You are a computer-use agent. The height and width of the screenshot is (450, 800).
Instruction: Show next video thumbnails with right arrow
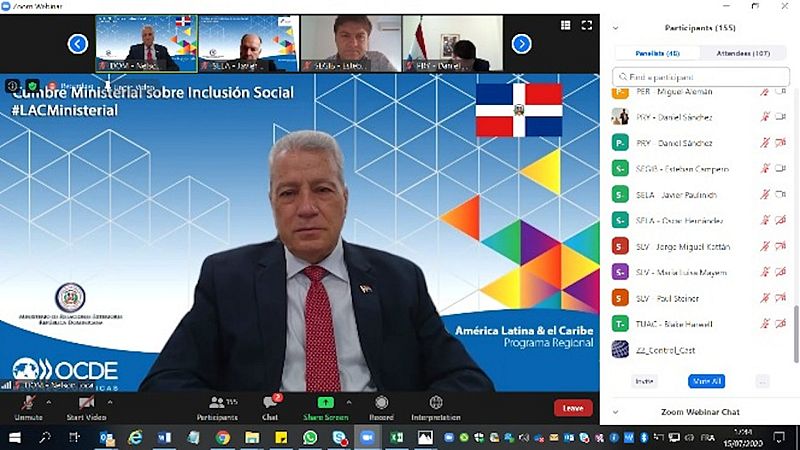pyautogui.click(x=521, y=44)
